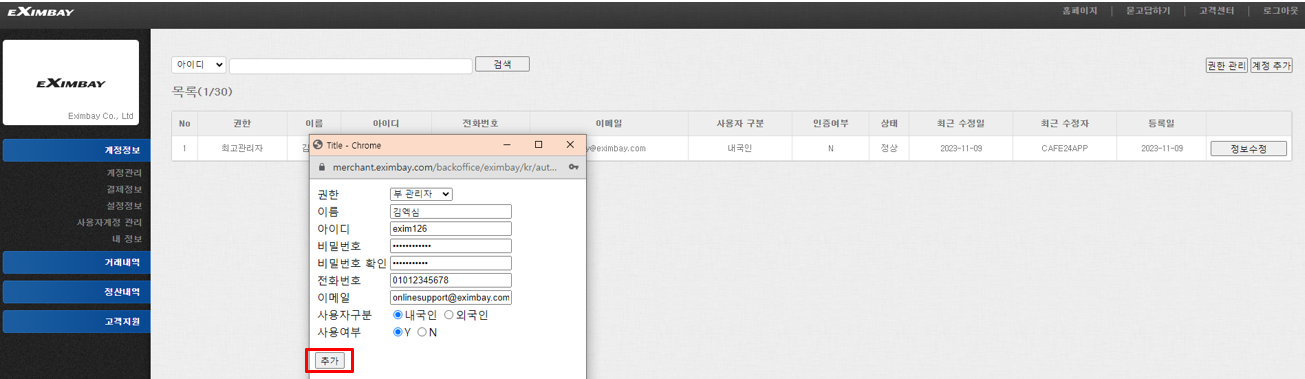
Task: Click the 정상 status cell
Action: click(x=889, y=148)
